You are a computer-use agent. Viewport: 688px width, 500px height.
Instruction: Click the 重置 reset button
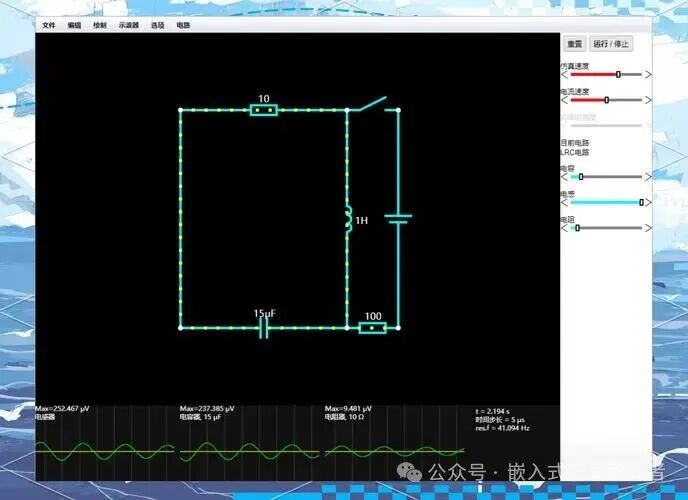574,44
